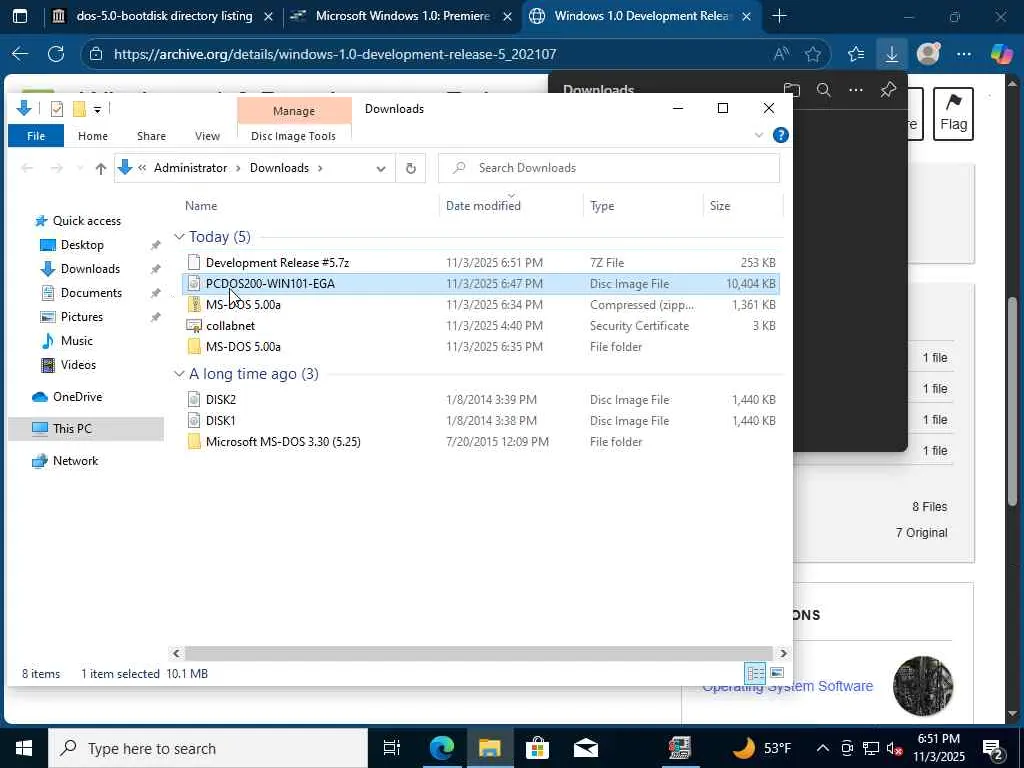Expand breadcrumb chevron after Administrator
This screenshot has width=1024, height=768.
(x=238, y=168)
